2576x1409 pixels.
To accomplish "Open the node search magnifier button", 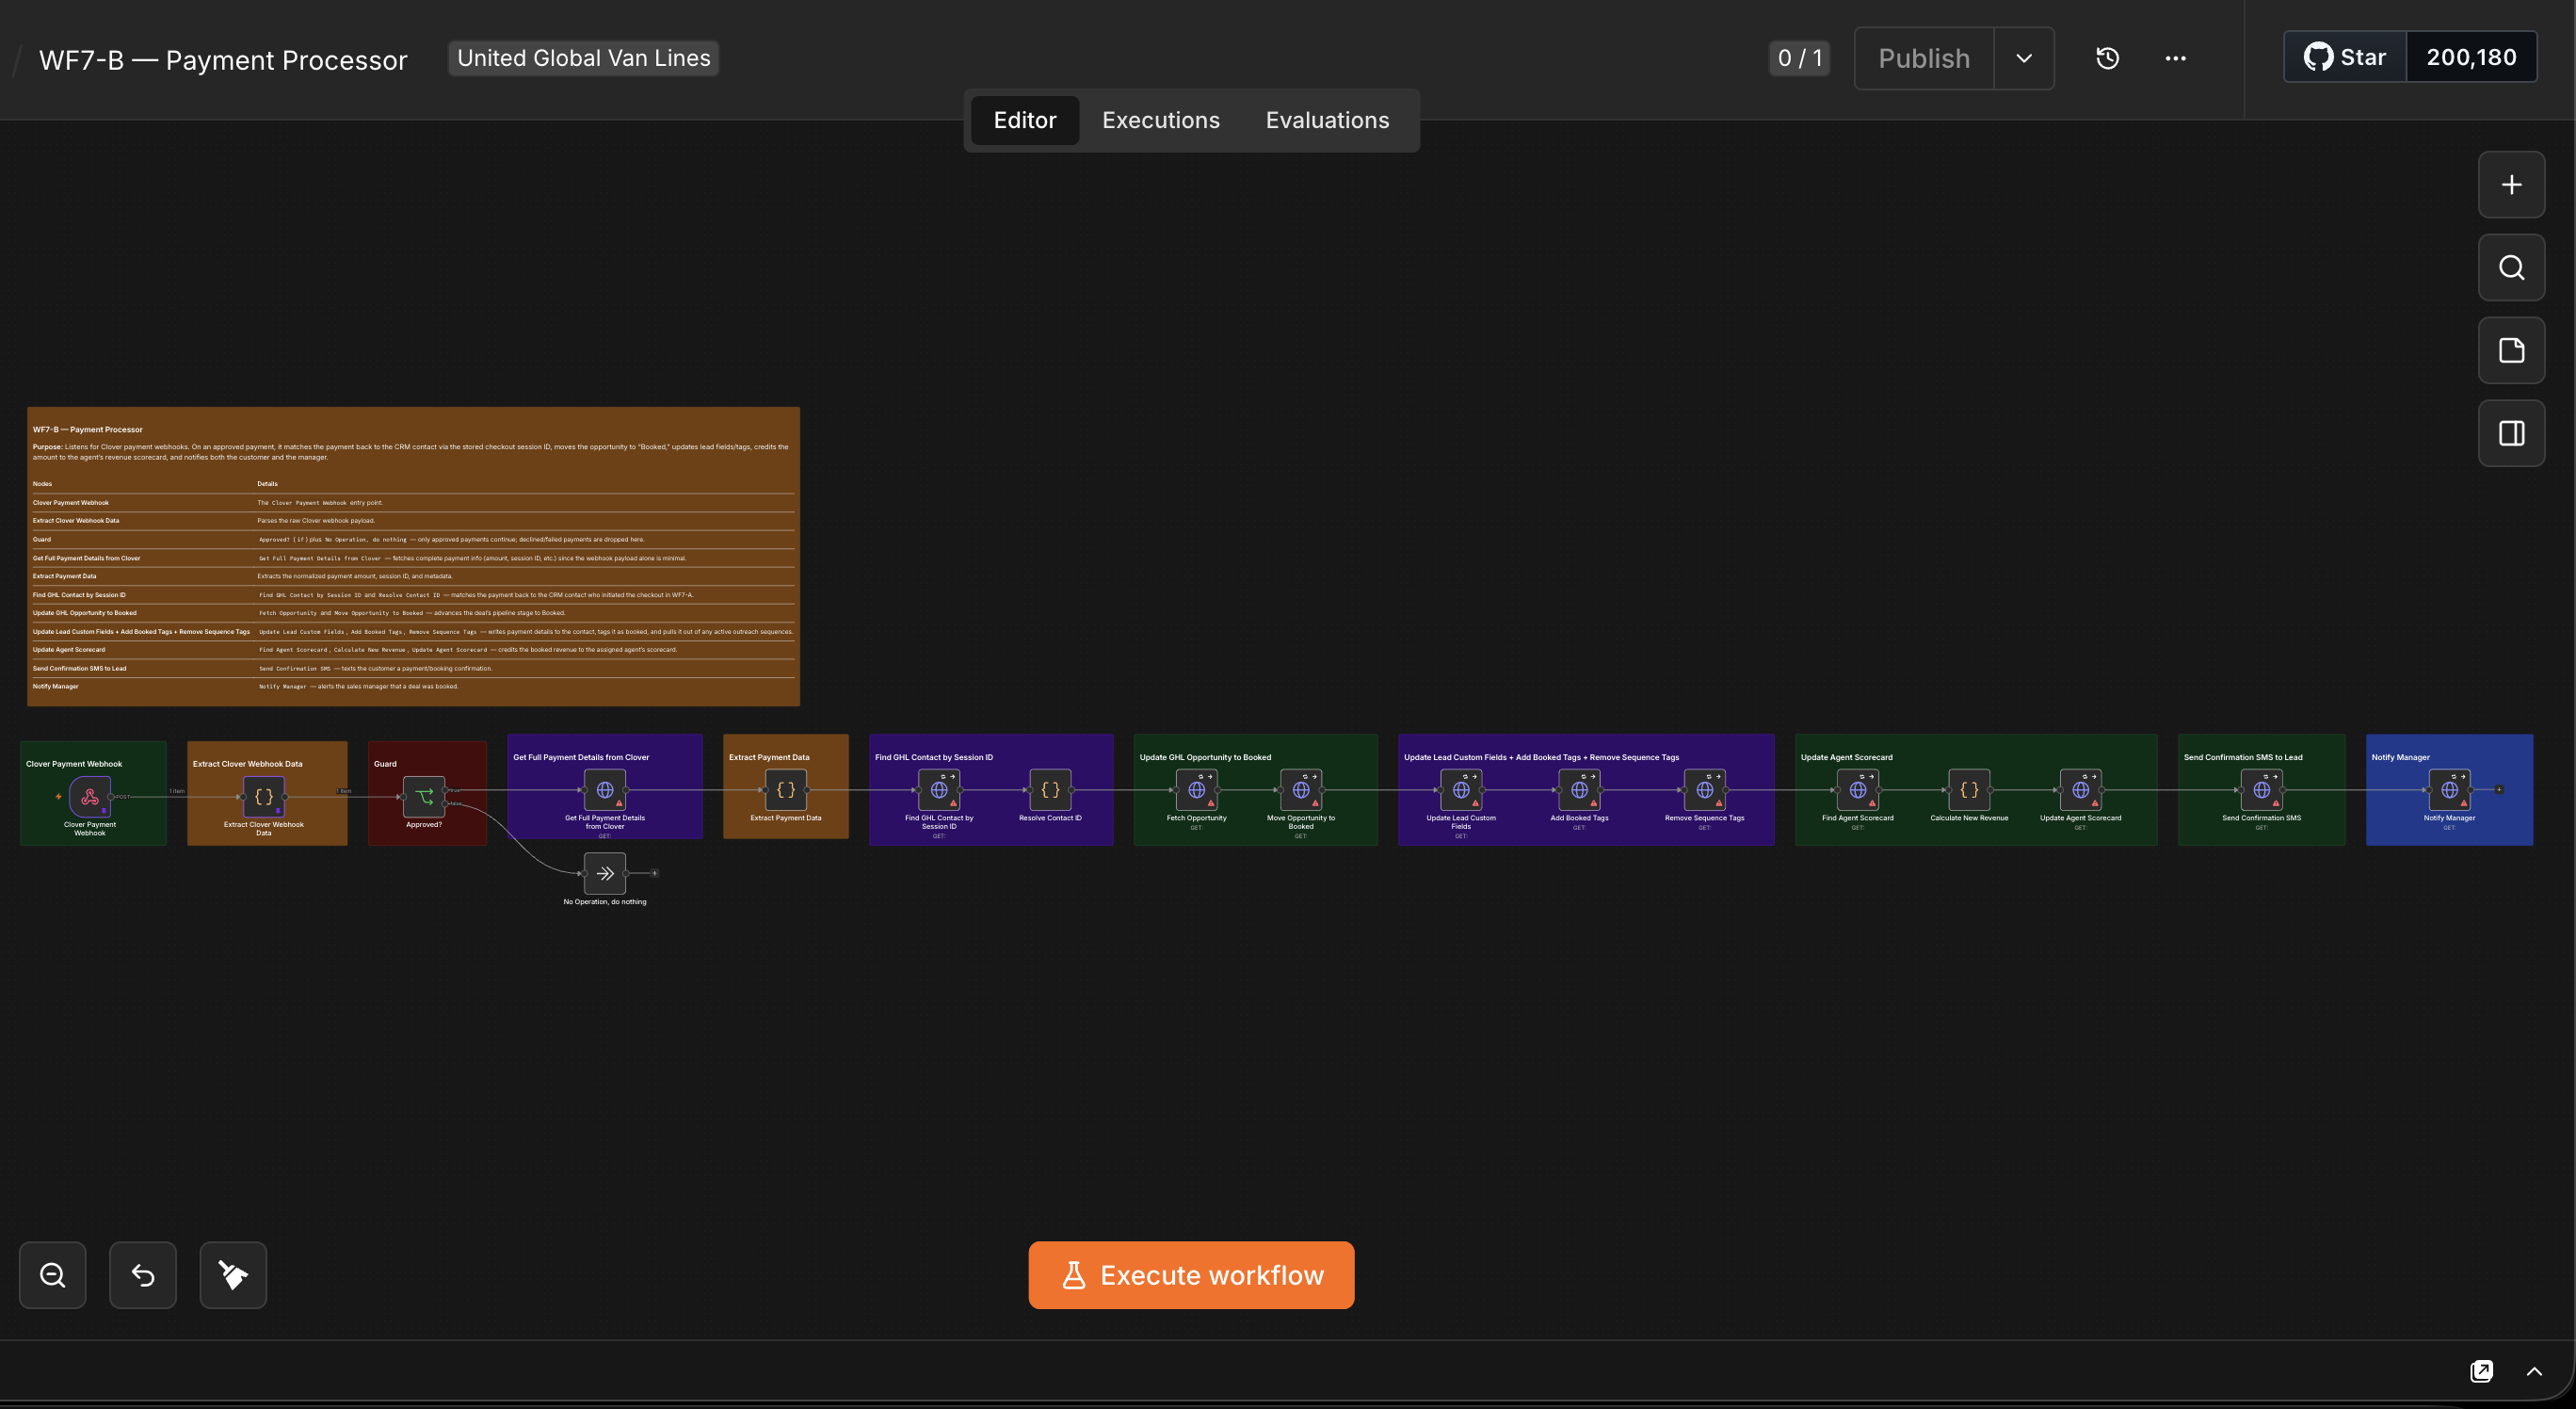I will pyautogui.click(x=2511, y=268).
